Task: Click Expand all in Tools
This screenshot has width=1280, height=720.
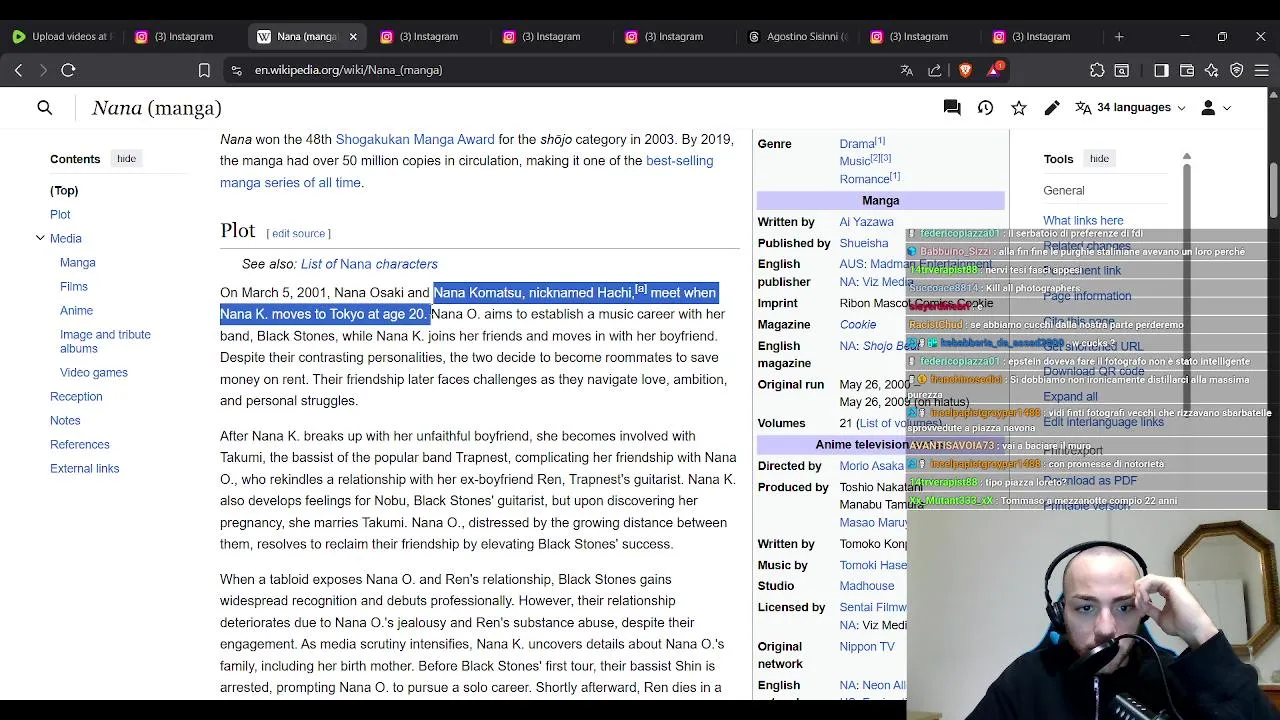Action: 1070,396
